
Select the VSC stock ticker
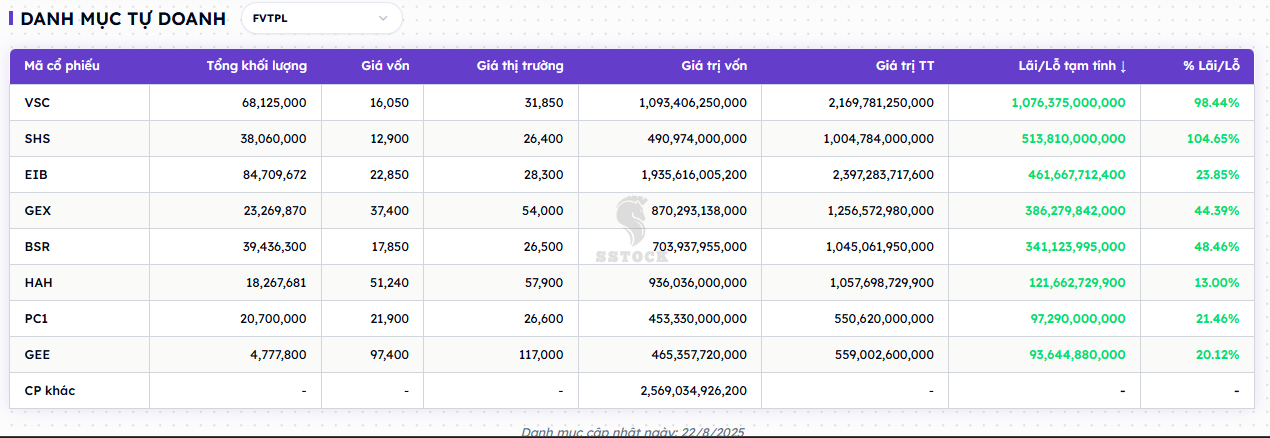(36, 103)
